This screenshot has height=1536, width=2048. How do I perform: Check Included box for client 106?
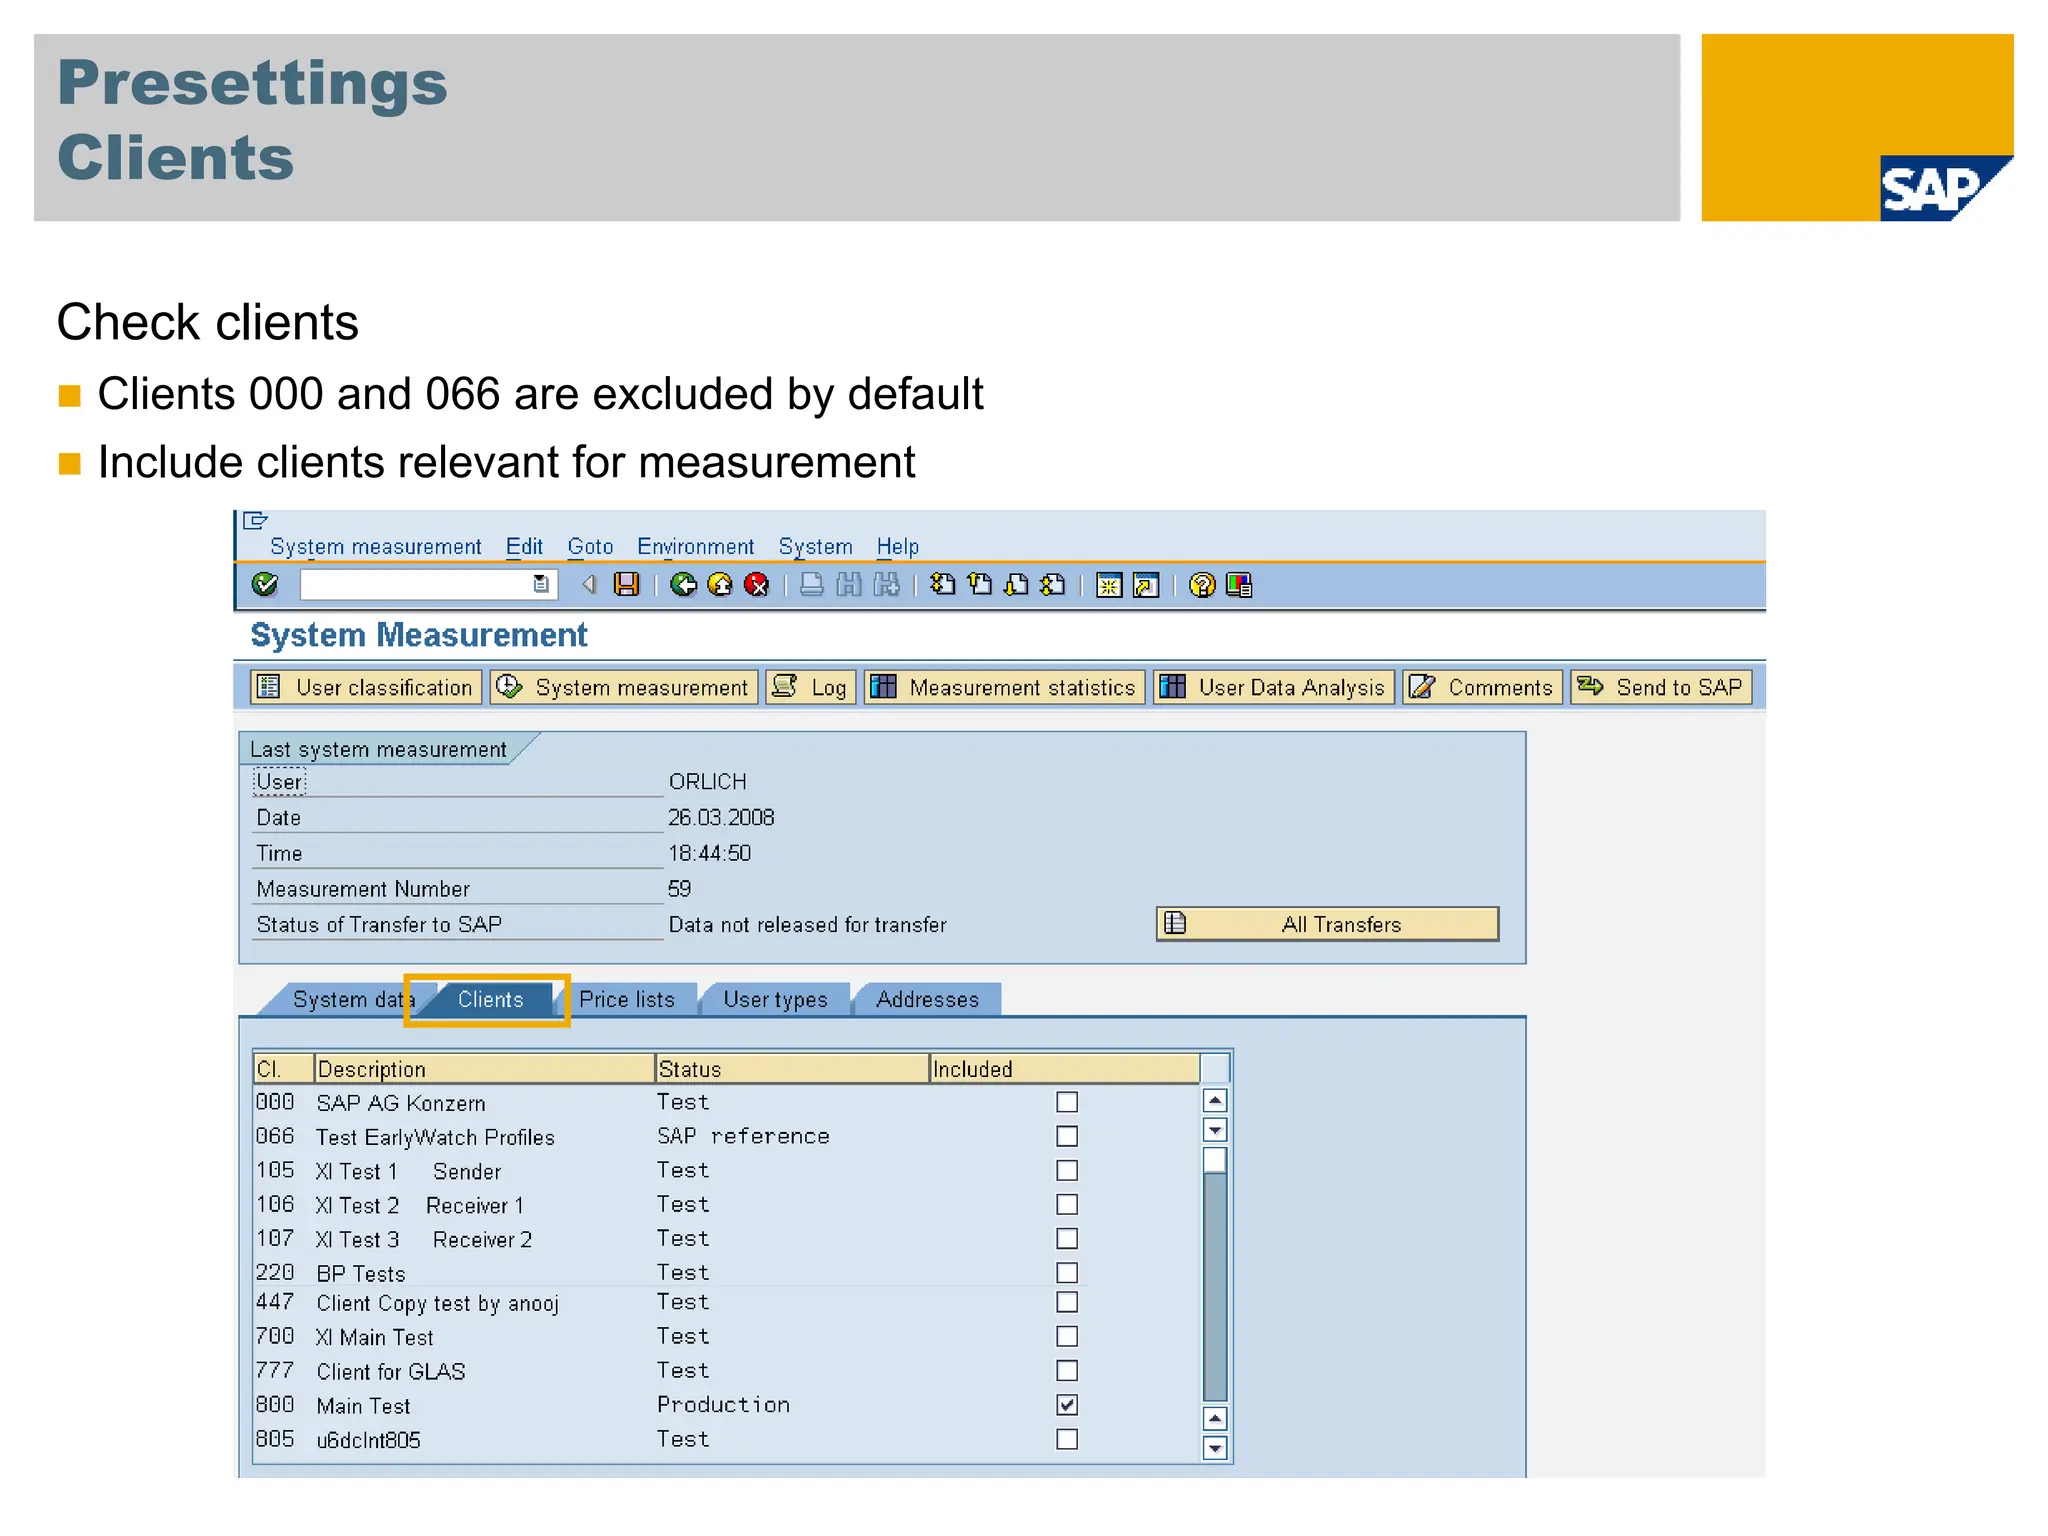click(x=1067, y=1204)
